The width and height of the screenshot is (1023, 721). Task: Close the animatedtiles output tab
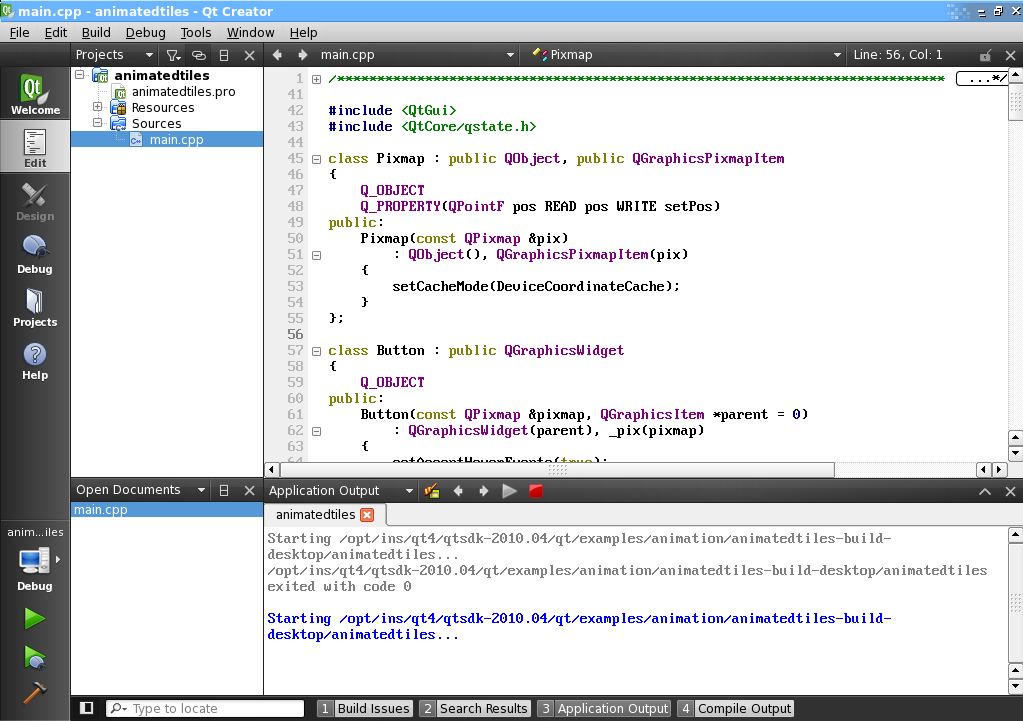coord(367,515)
